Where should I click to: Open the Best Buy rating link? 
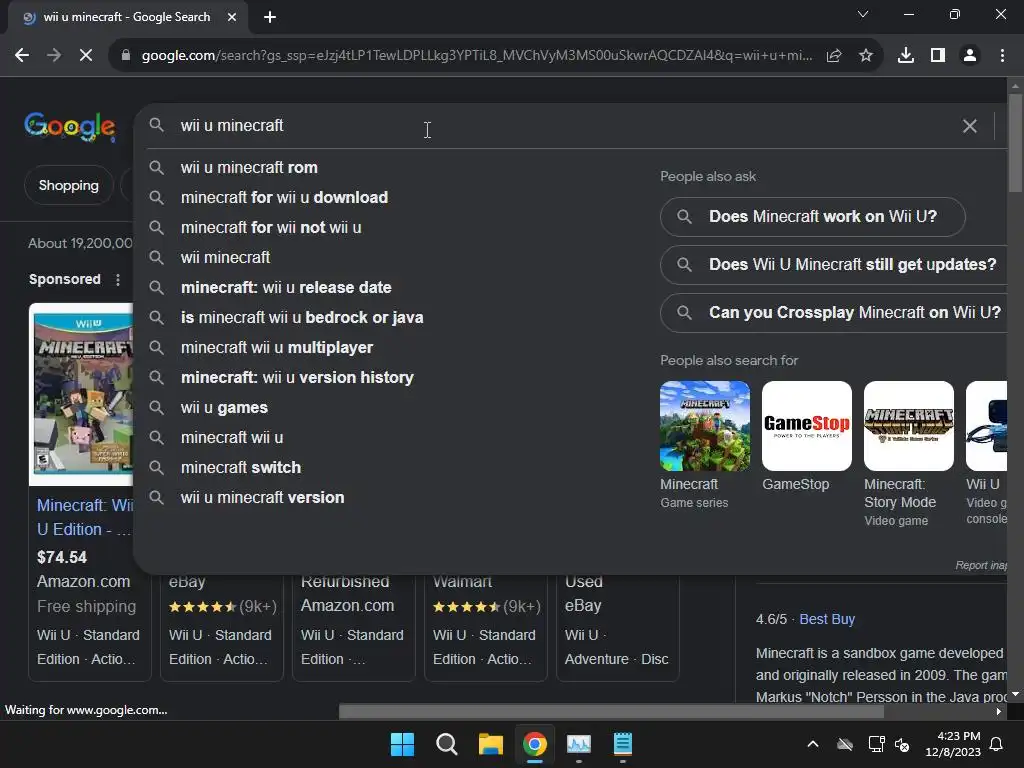pyautogui.click(x=827, y=619)
